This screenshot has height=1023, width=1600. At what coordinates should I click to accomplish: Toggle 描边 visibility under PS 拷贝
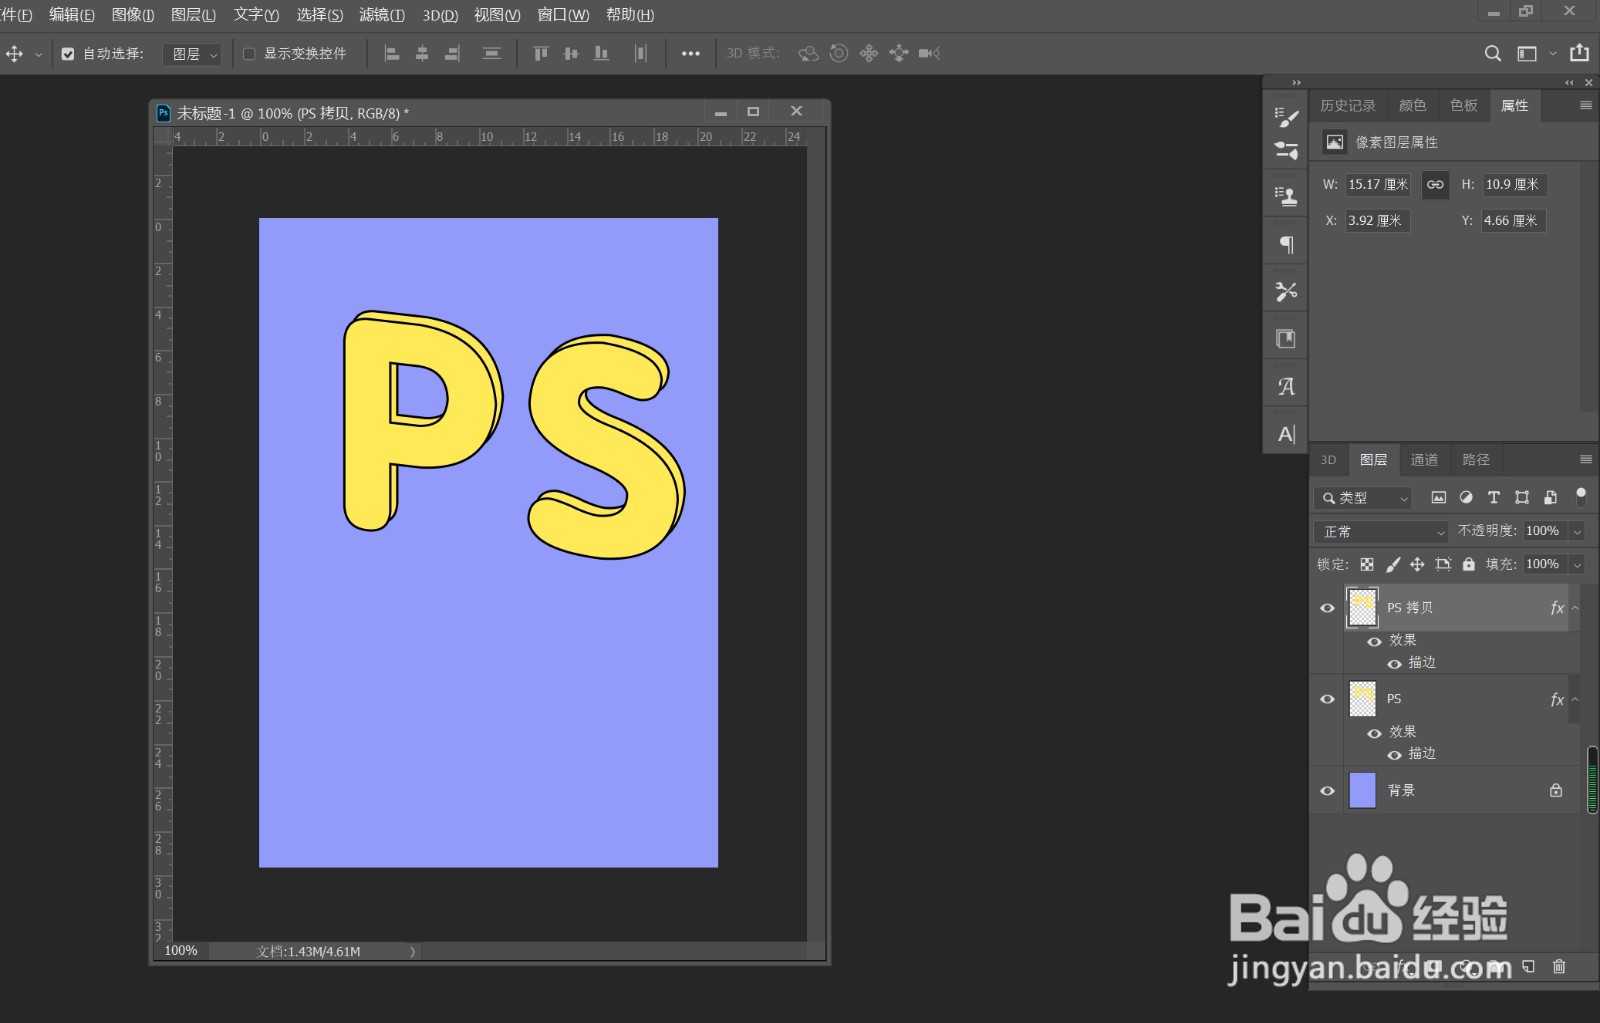(1394, 663)
